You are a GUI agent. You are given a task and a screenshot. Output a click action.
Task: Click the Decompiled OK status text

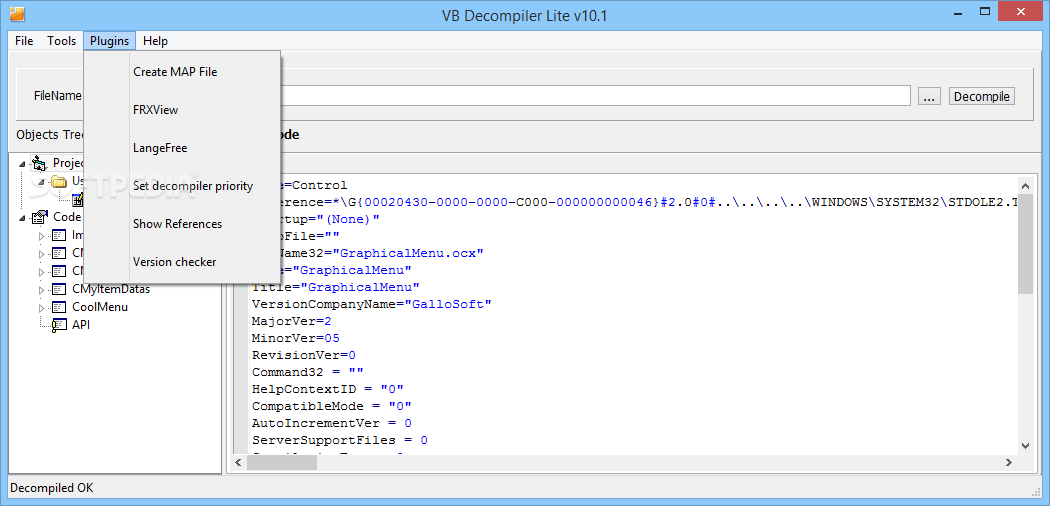coord(52,487)
